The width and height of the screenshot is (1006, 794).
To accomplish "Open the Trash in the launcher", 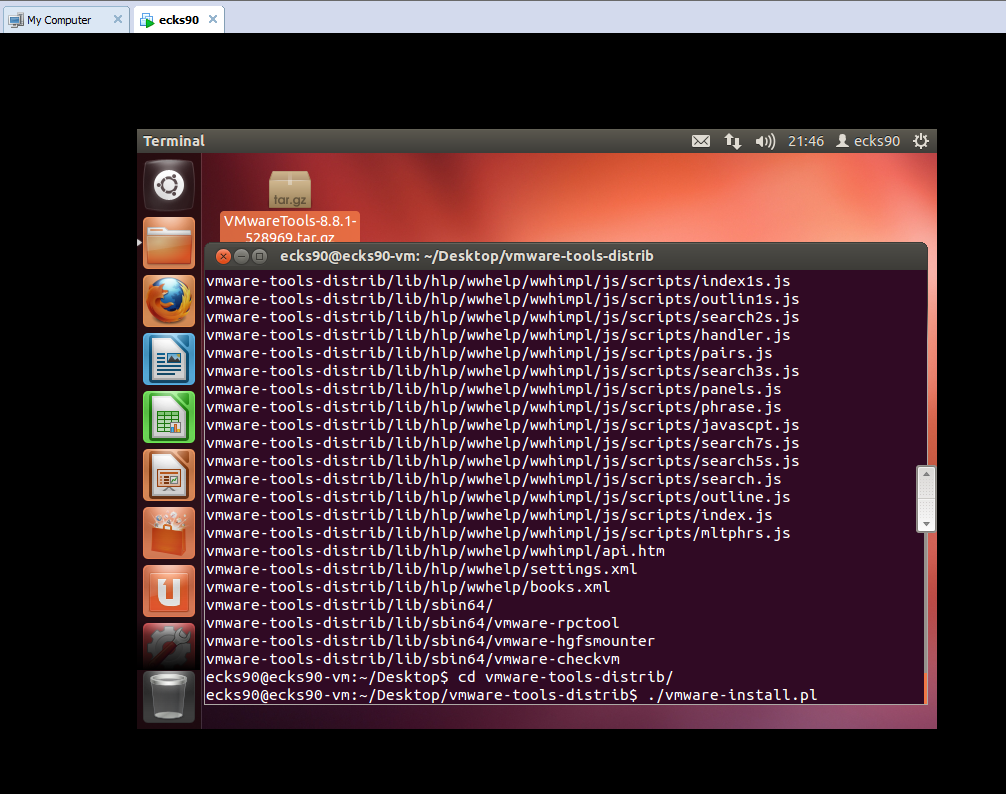I will pyautogui.click(x=169, y=697).
